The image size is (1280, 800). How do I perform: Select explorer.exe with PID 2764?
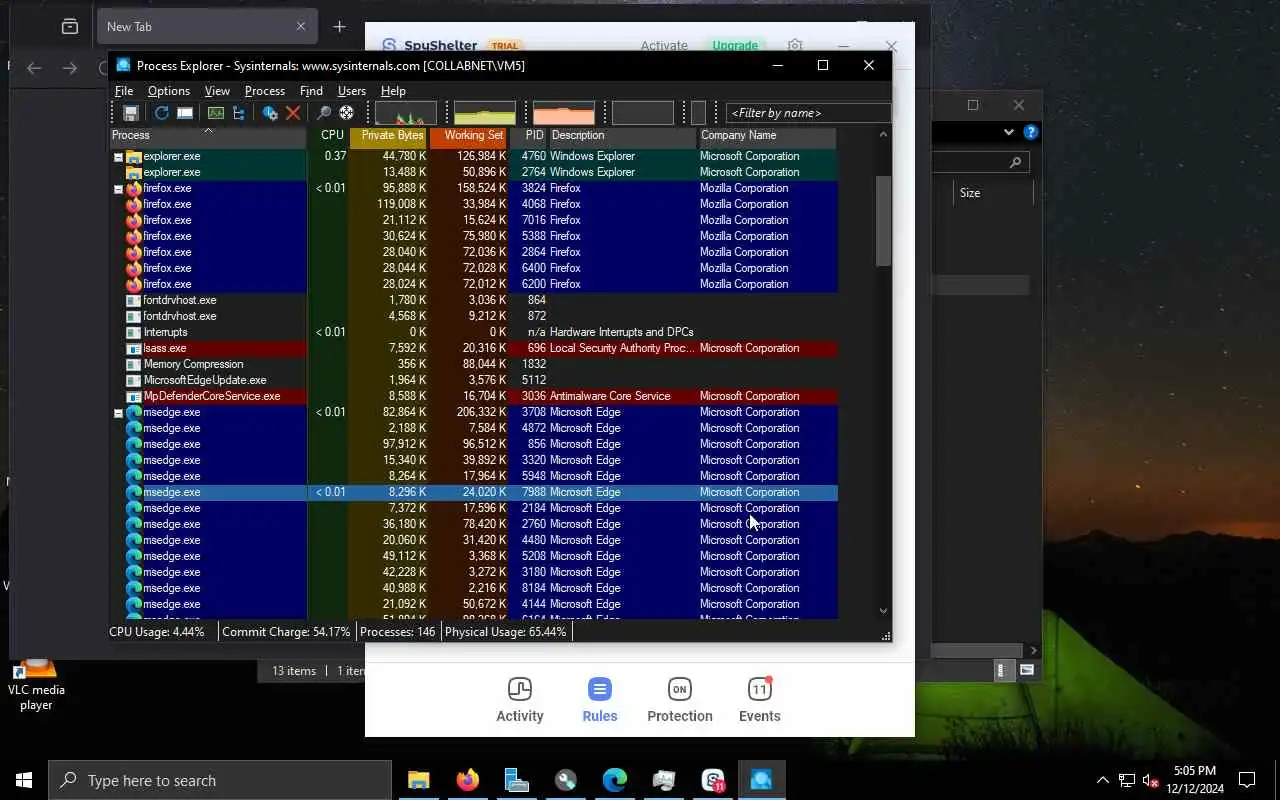point(473,172)
